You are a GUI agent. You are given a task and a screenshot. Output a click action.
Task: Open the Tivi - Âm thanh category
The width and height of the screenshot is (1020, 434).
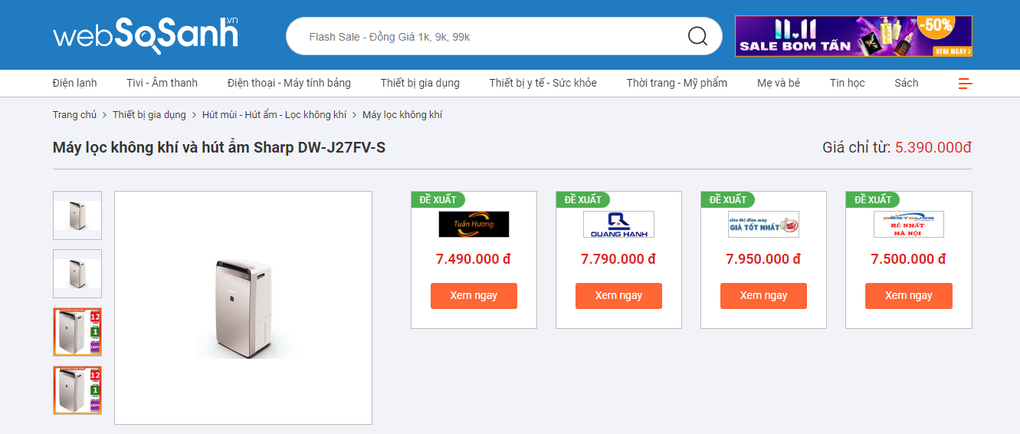(x=162, y=83)
